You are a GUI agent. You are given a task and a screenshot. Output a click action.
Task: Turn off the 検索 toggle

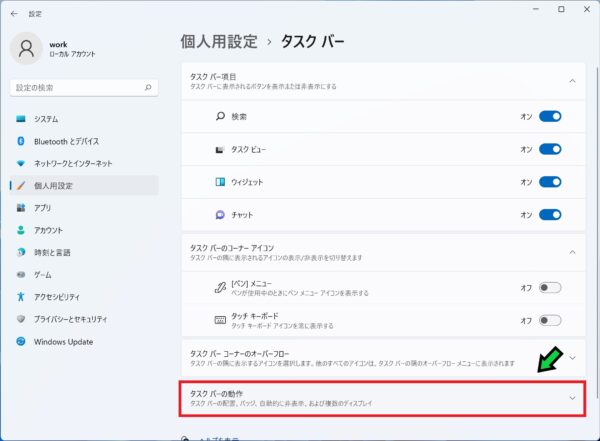550,116
